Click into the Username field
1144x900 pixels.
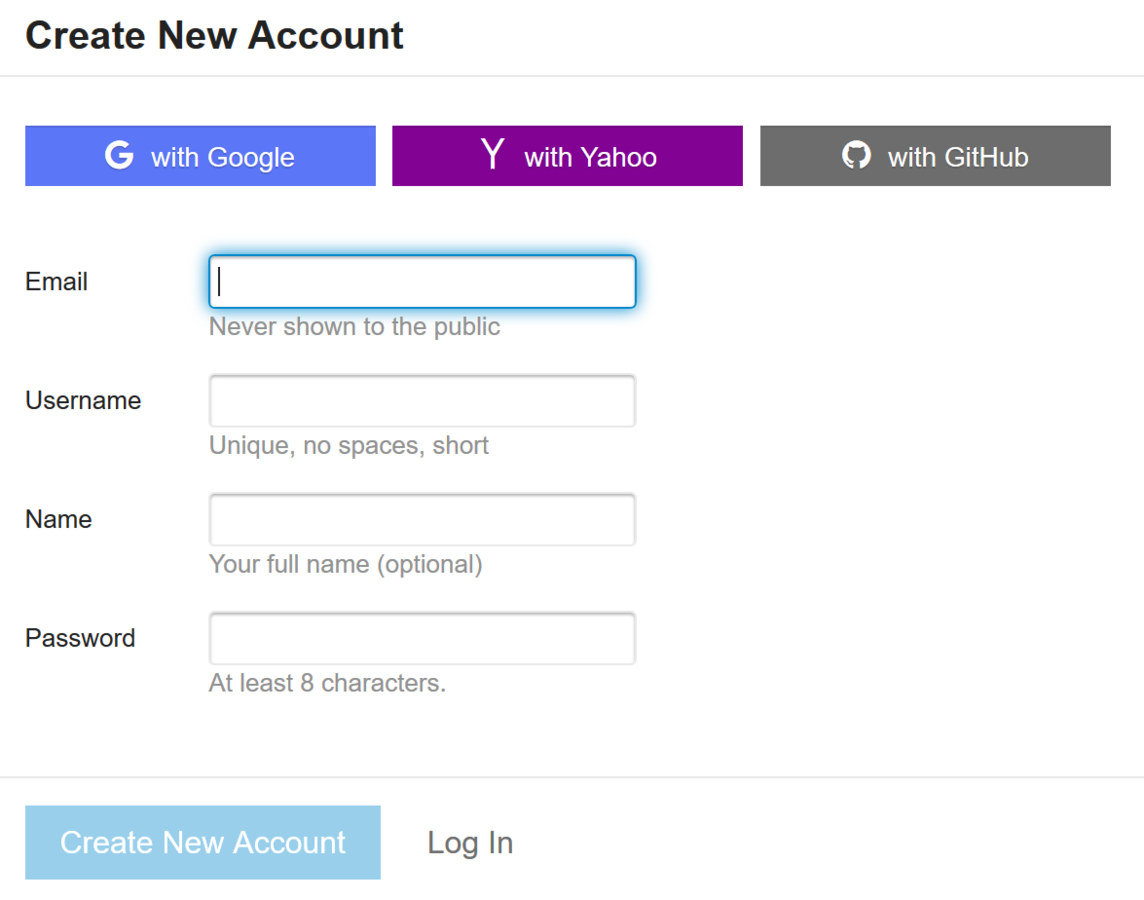pyautogui.click(x=422, y=400)
